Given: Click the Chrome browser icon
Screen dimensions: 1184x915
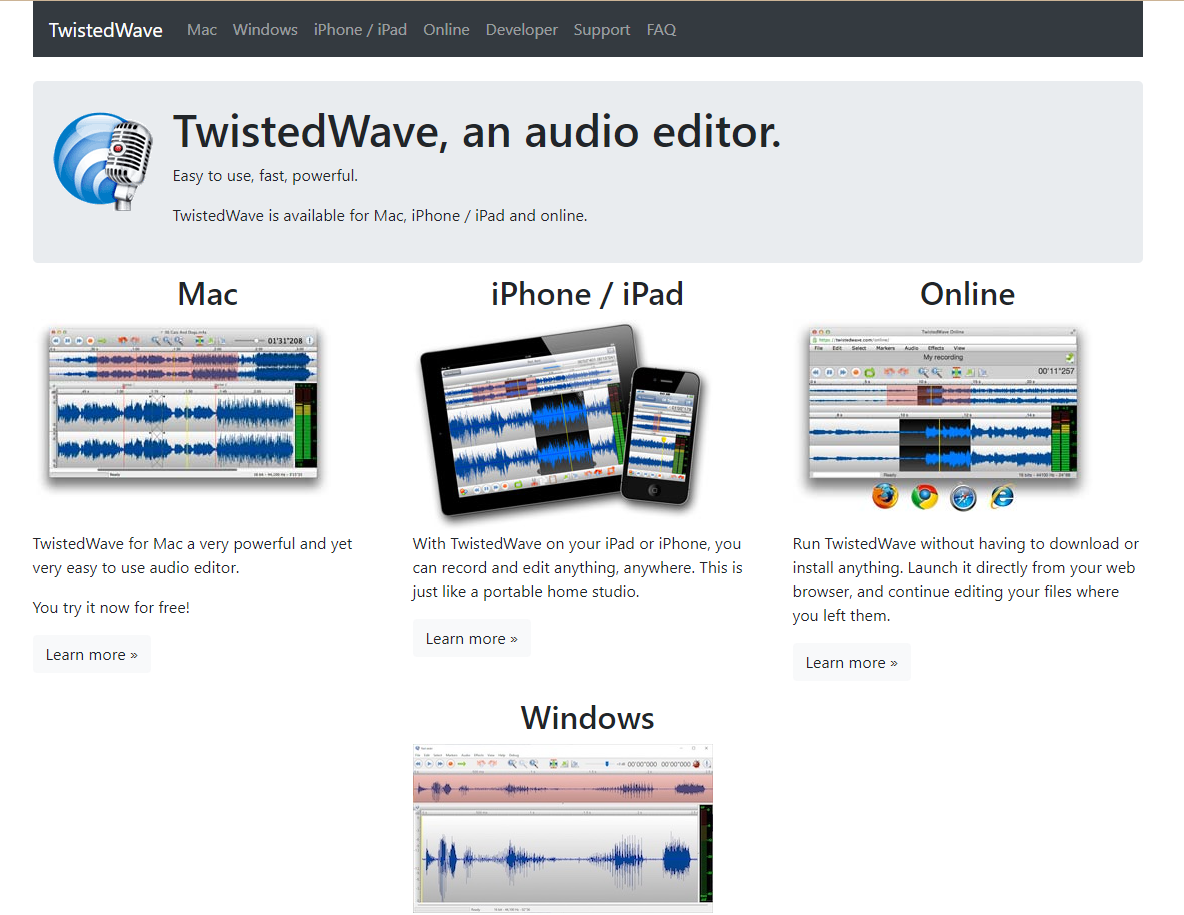Looking at the screenshot, I should [923, 495].
